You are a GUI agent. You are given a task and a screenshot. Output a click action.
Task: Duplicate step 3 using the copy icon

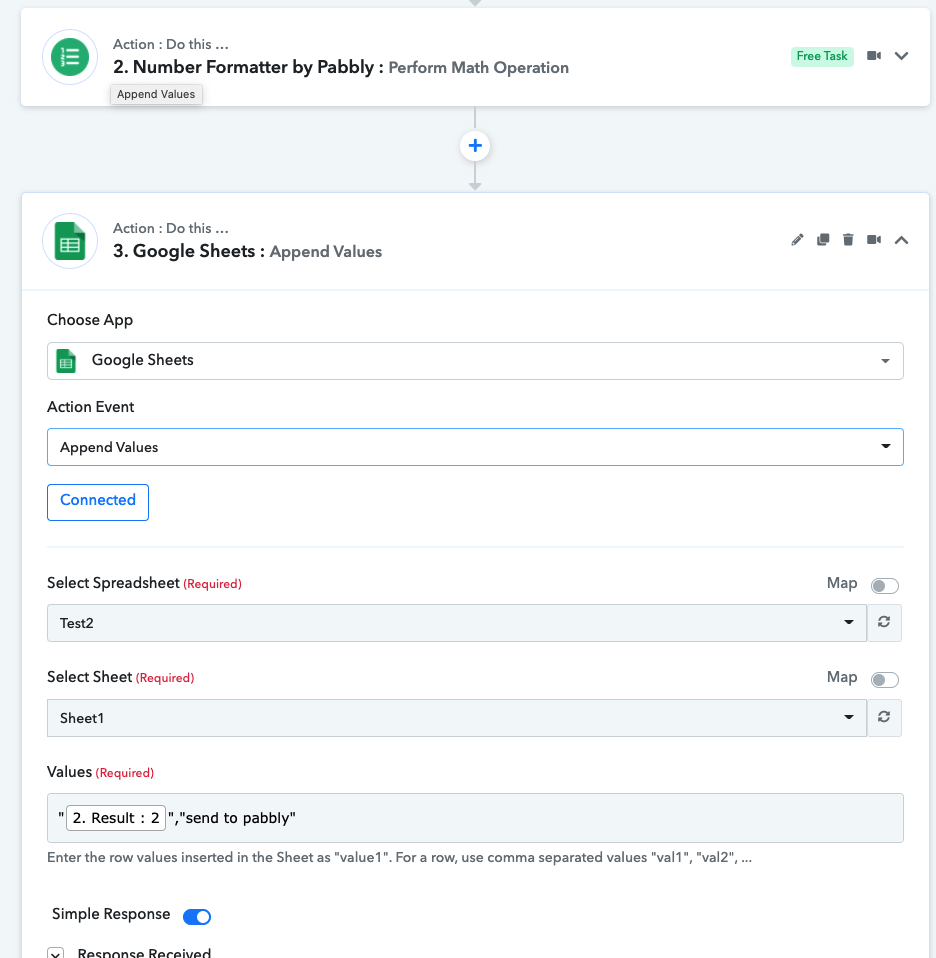click(823, 240)
